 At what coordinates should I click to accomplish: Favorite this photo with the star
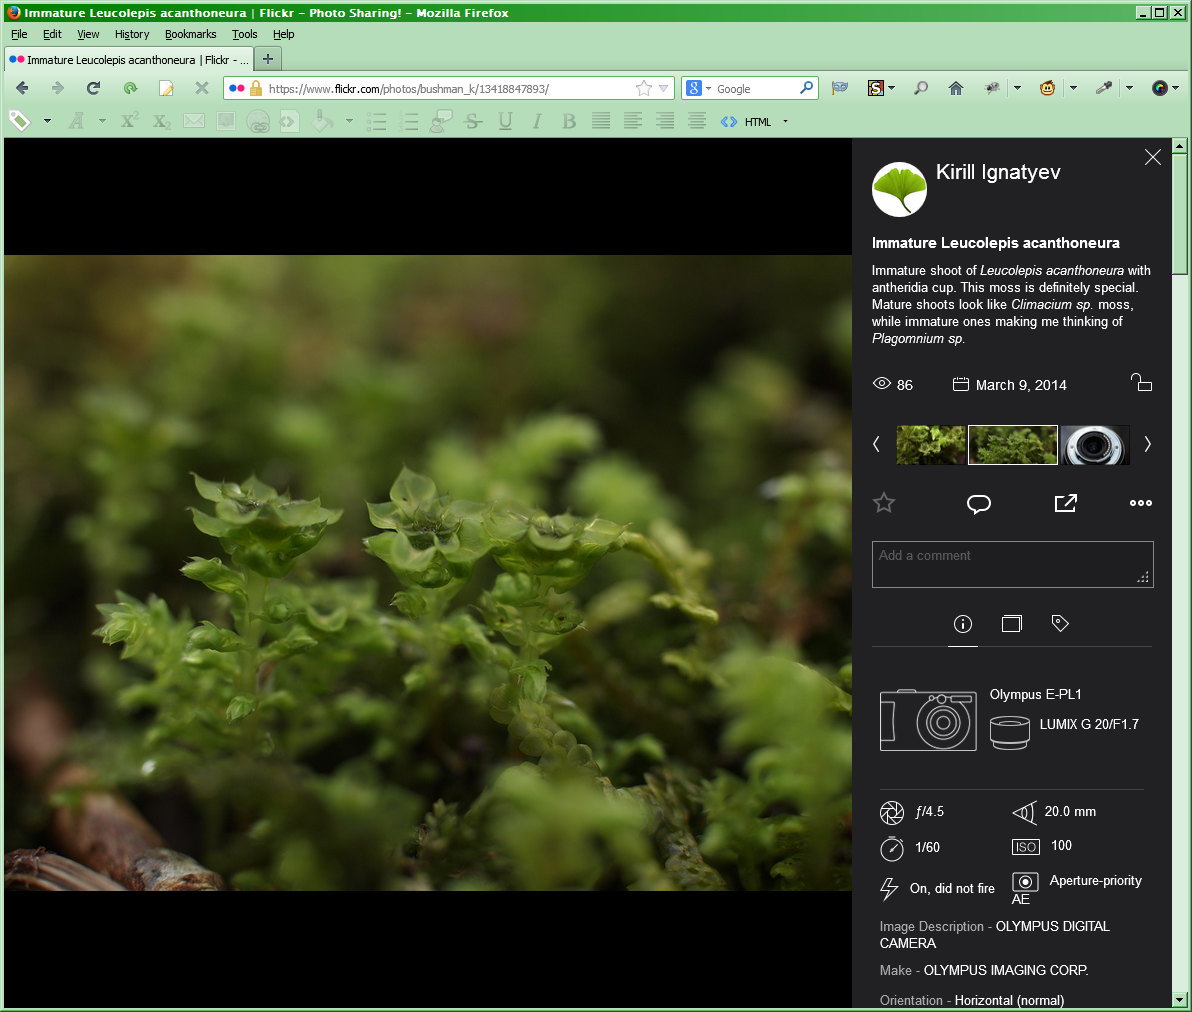(x=883, y=503)
